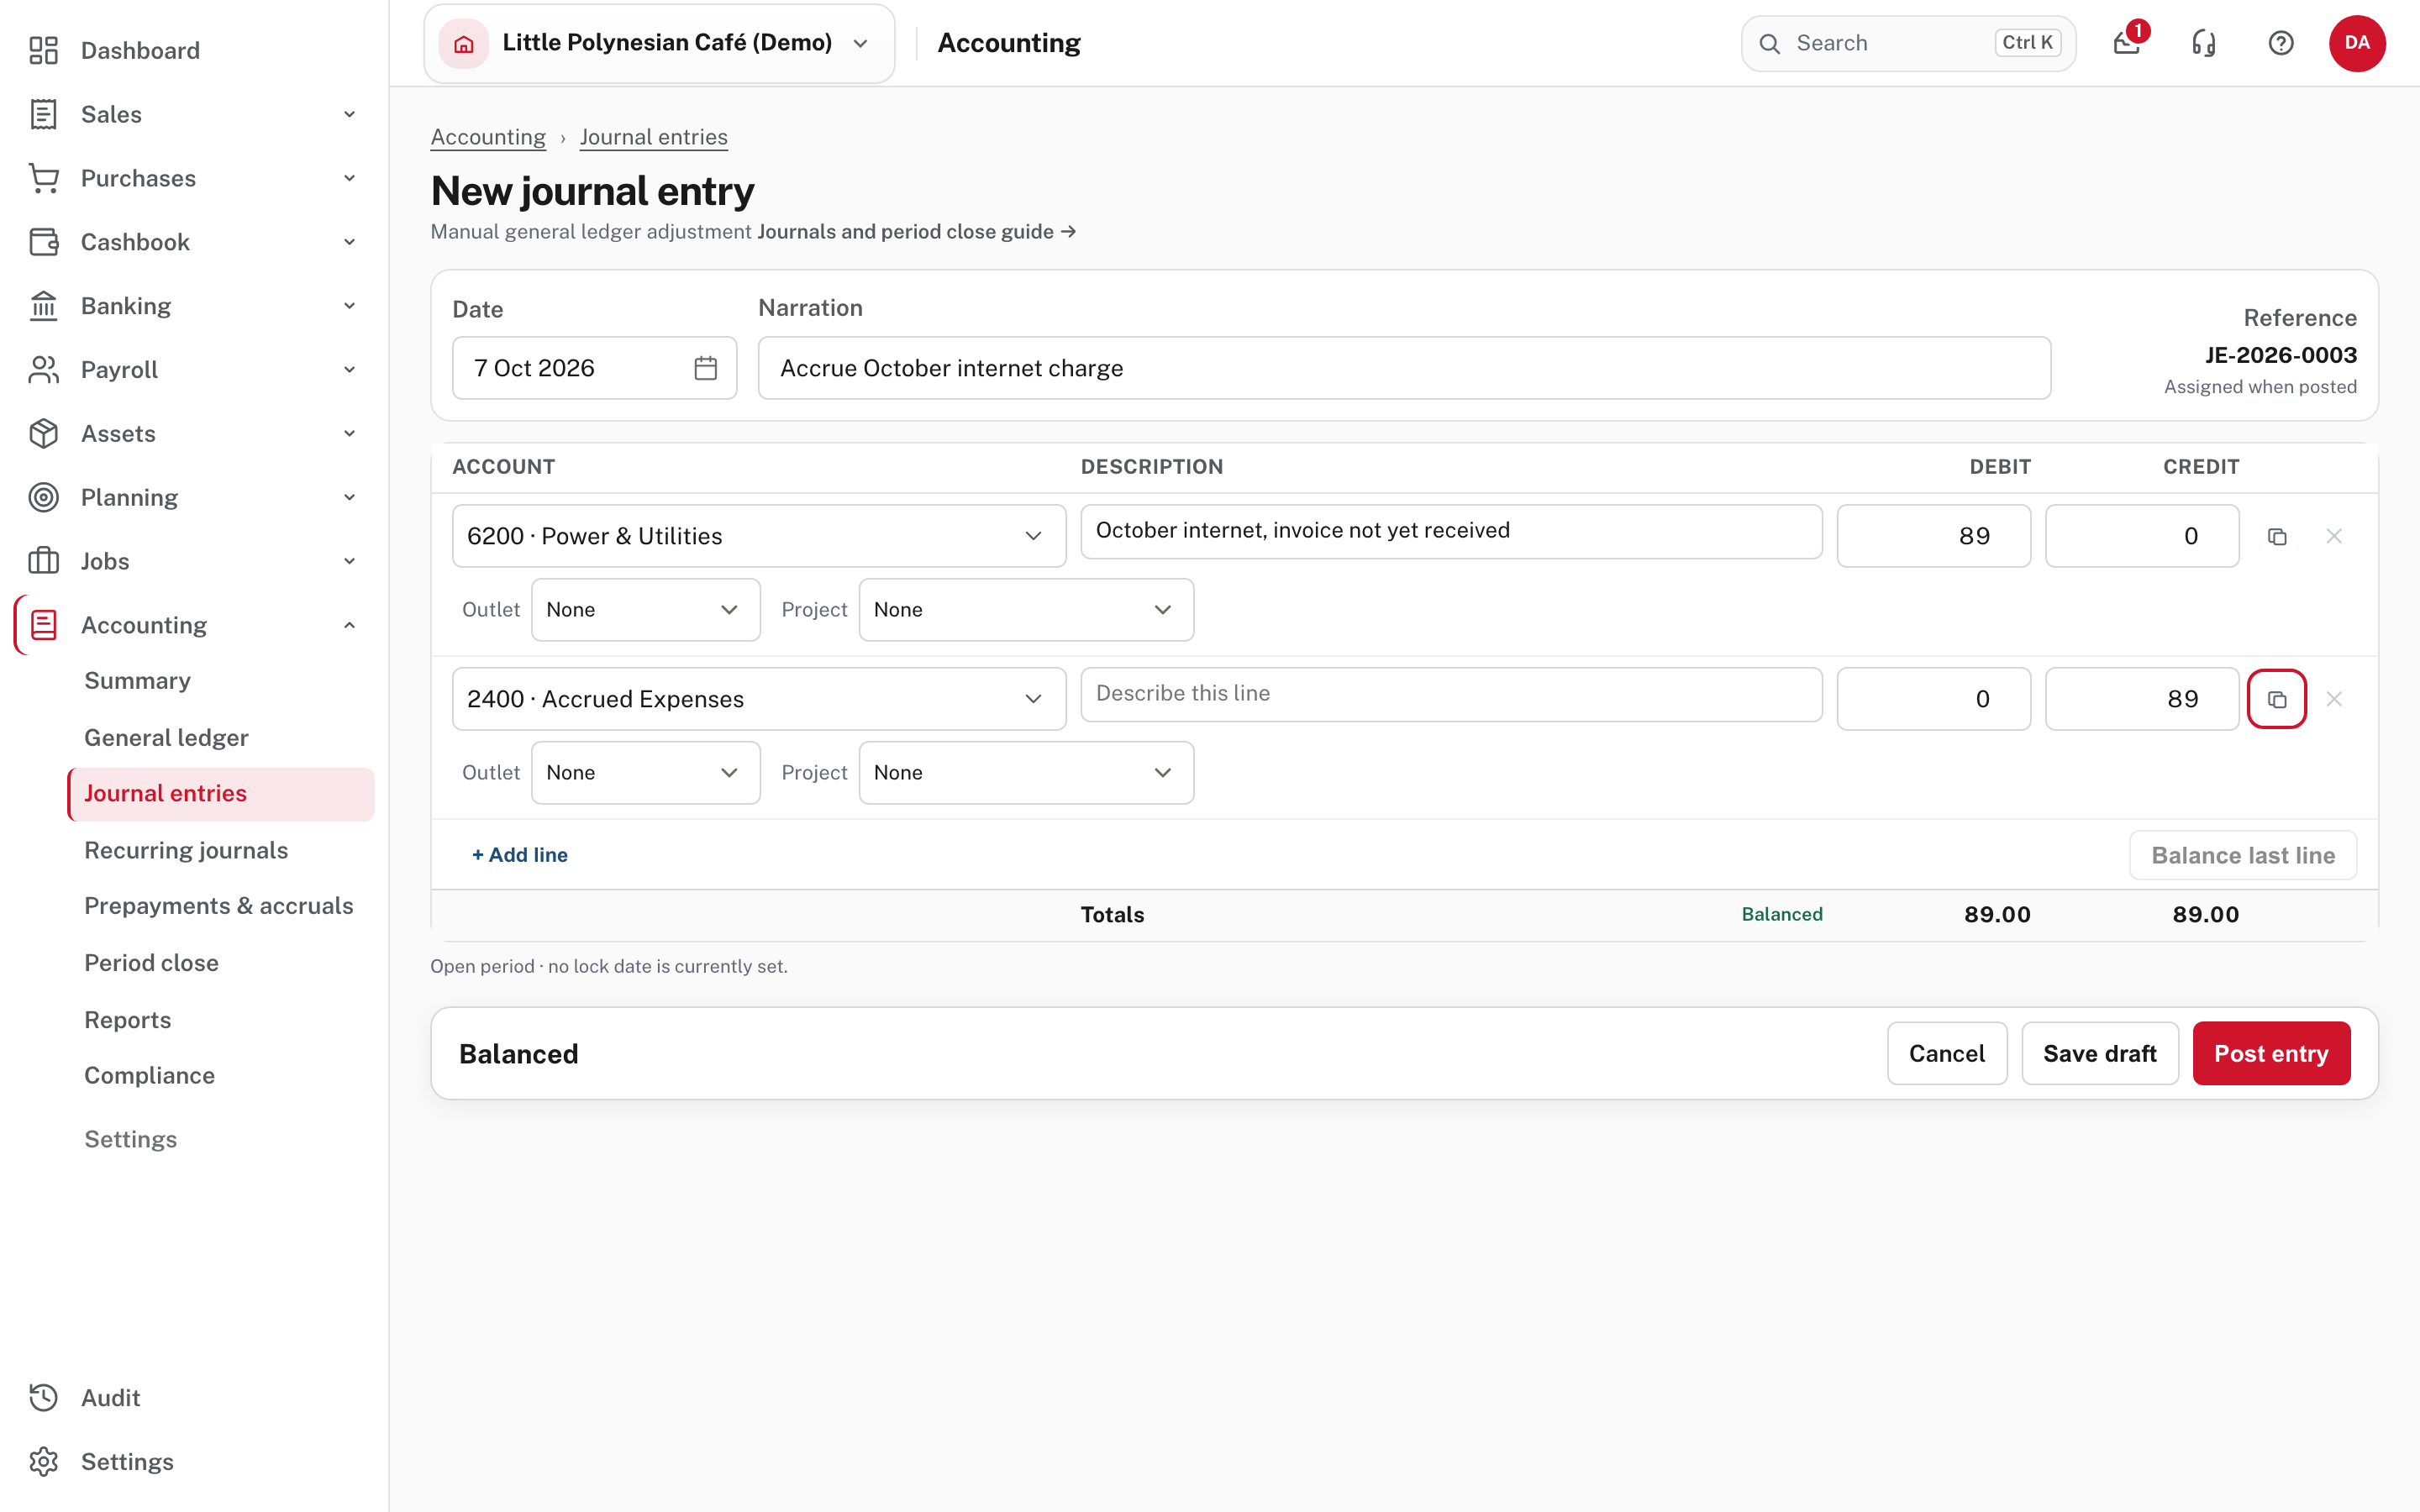Open the 6200 Power & Utilities account dropdown
This screenshot has width=2420, height=1512.
(759, 536)
